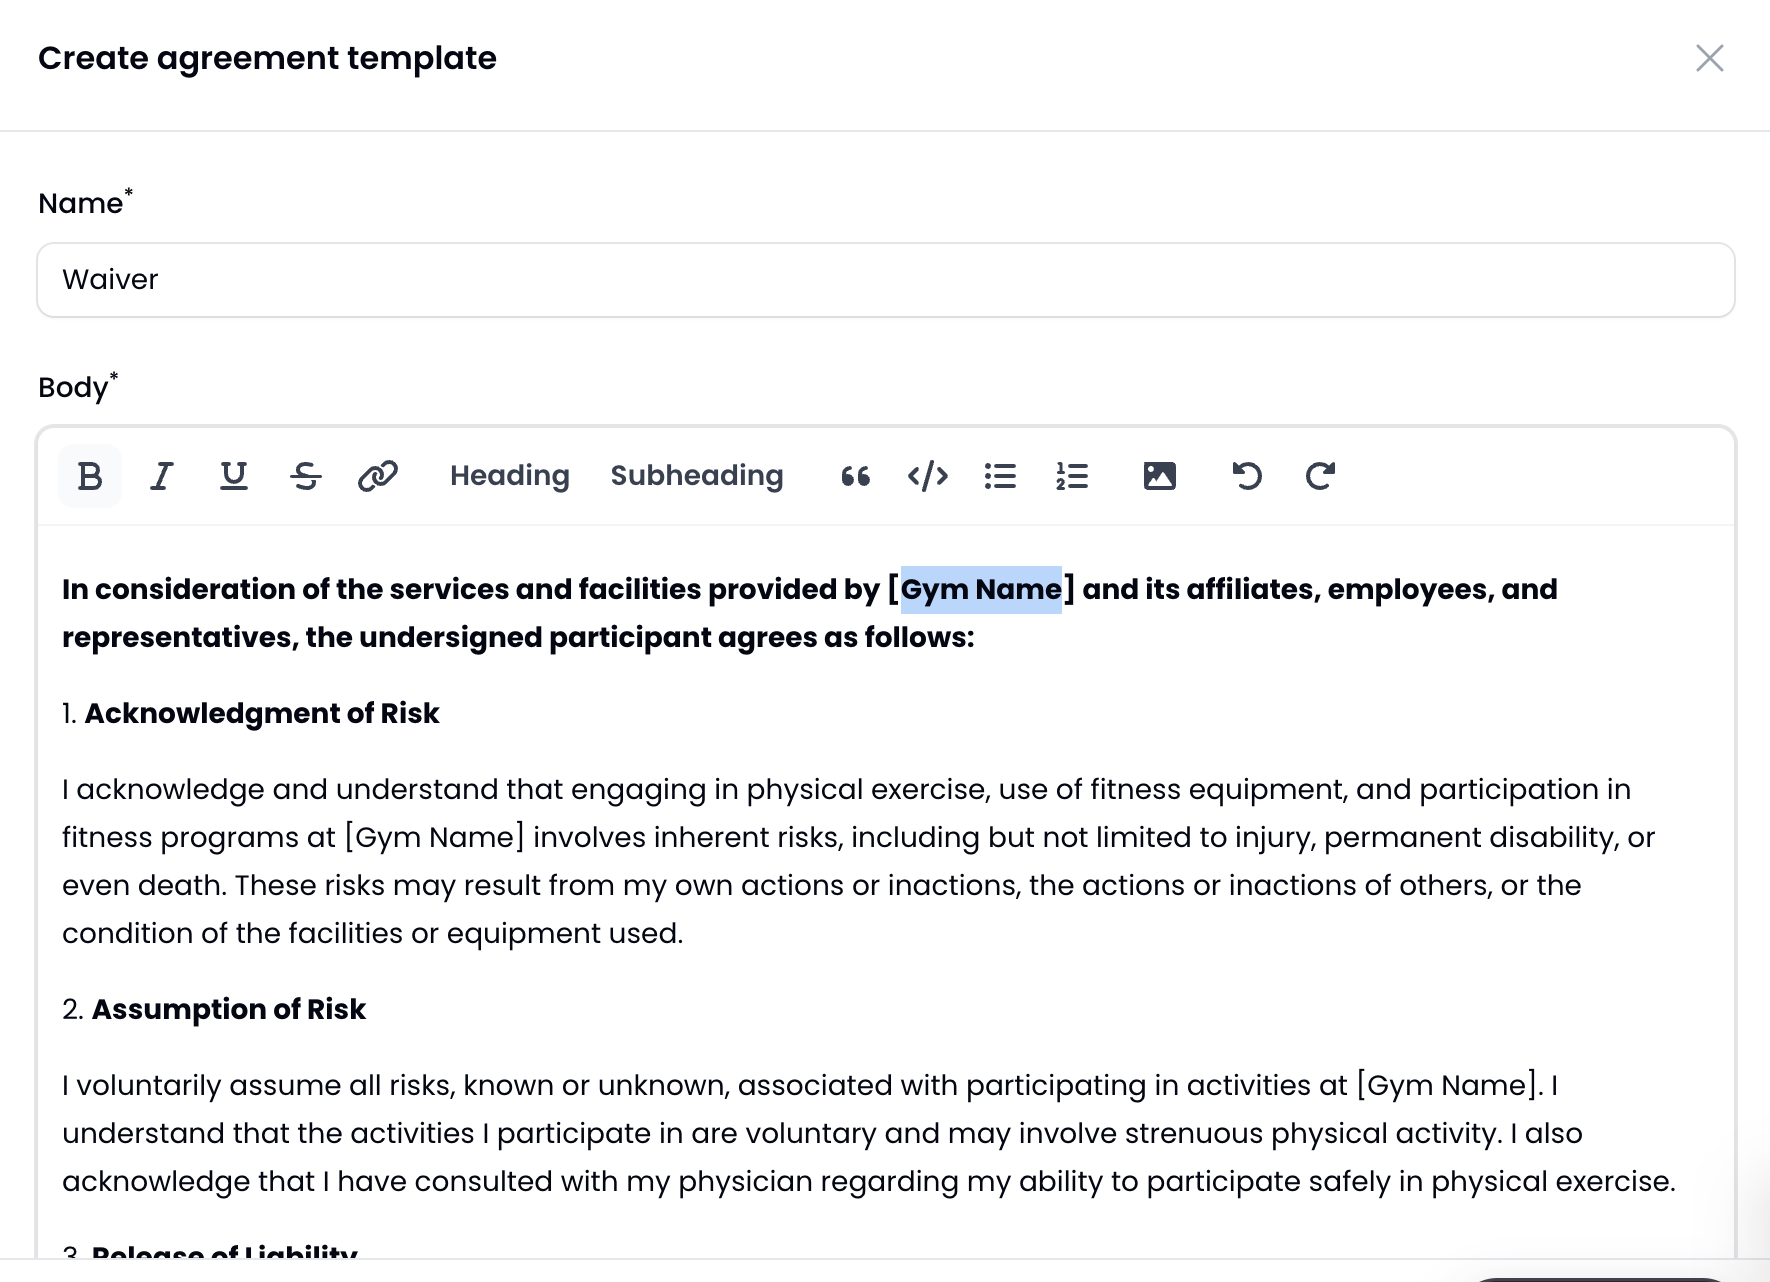Viewport: 1770px width, 1282px height.
Task: Undo the last edit
Action: [1247, 476]
